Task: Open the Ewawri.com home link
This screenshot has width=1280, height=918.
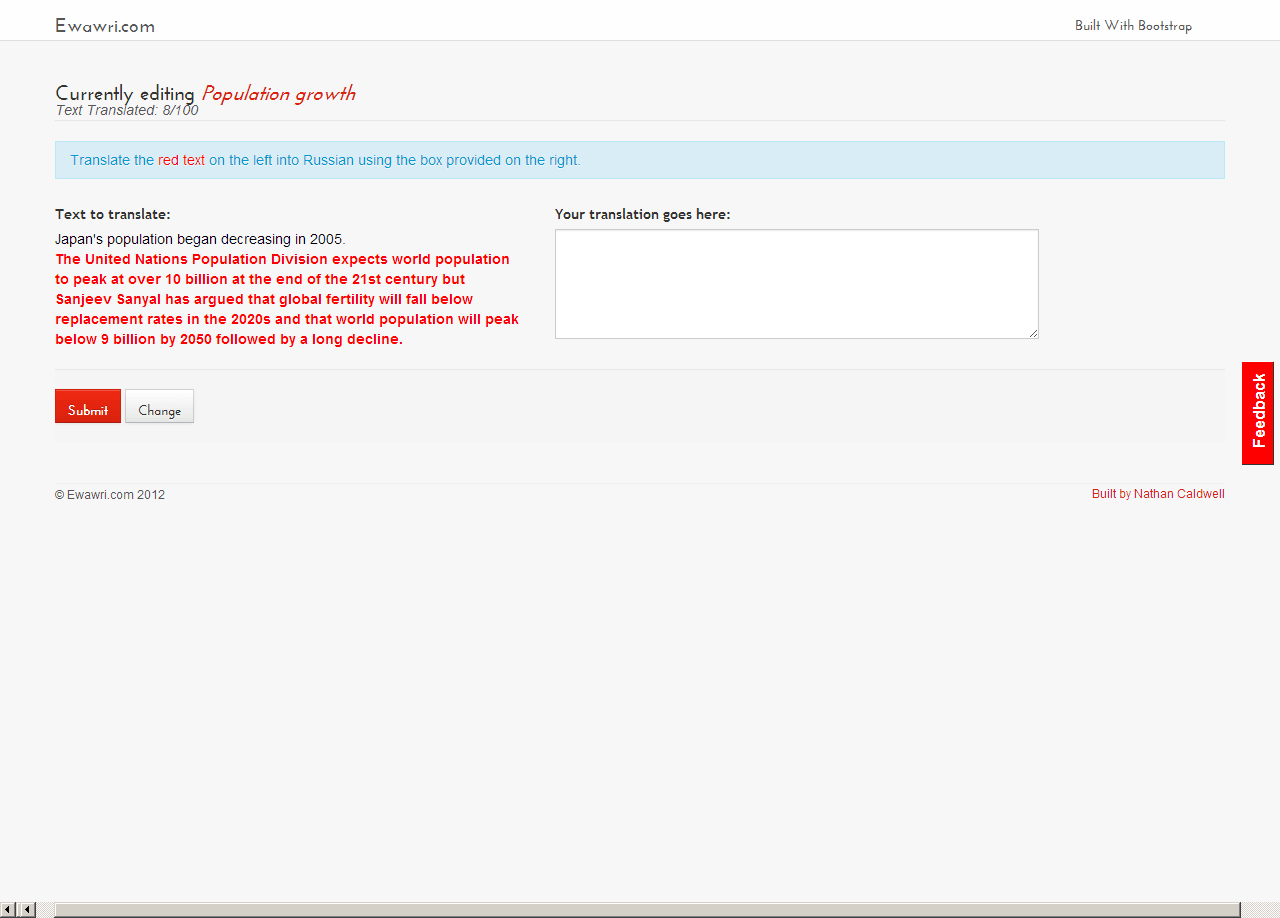Action: click(105, 26)
